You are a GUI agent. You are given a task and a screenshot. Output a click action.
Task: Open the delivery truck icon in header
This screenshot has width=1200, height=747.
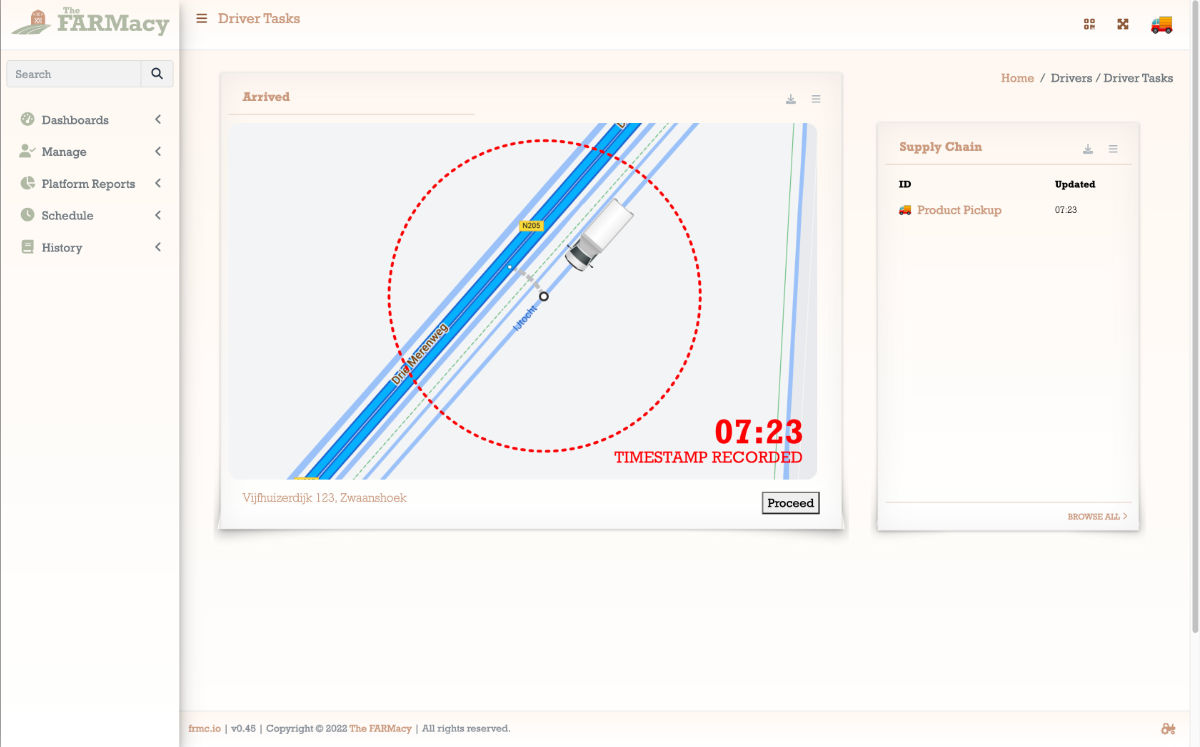[x=1161, y=24]
